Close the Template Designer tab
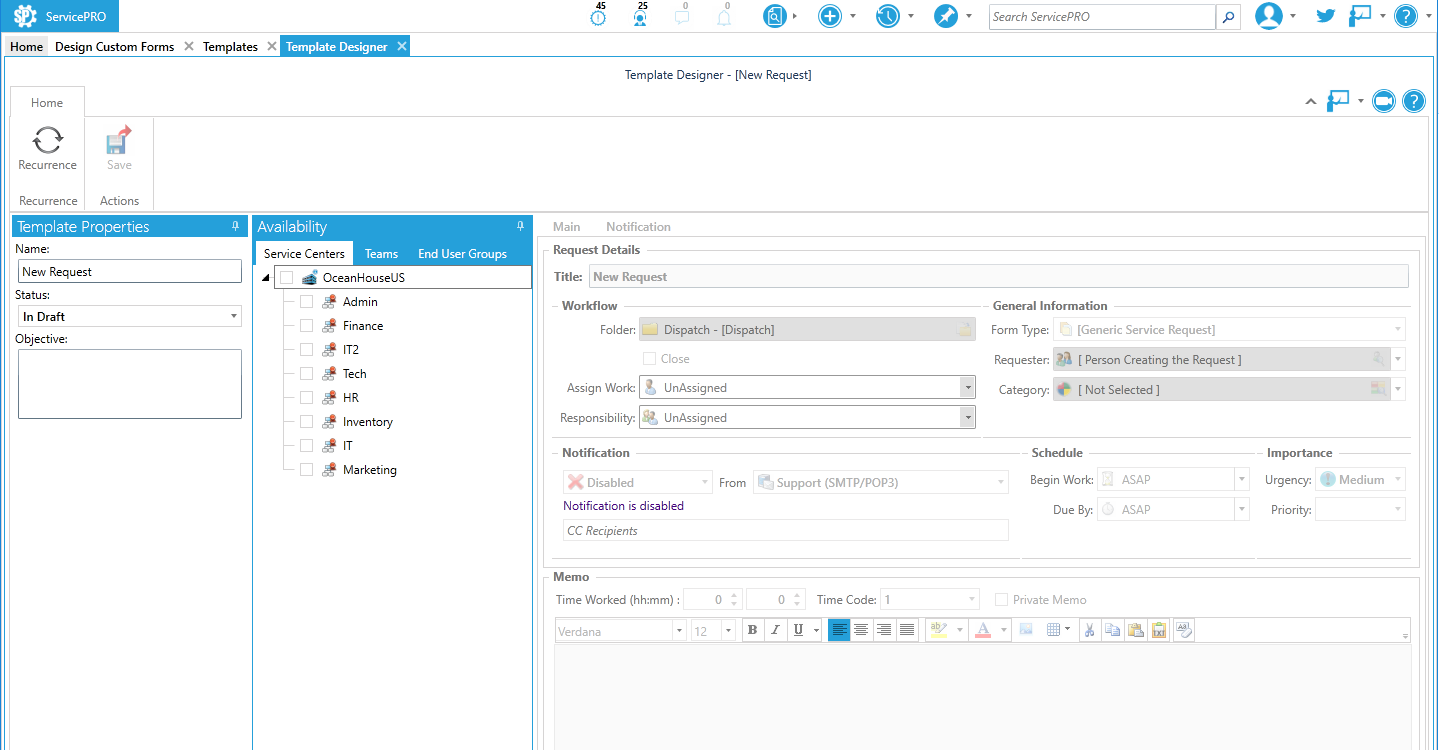 click(402, 47)
